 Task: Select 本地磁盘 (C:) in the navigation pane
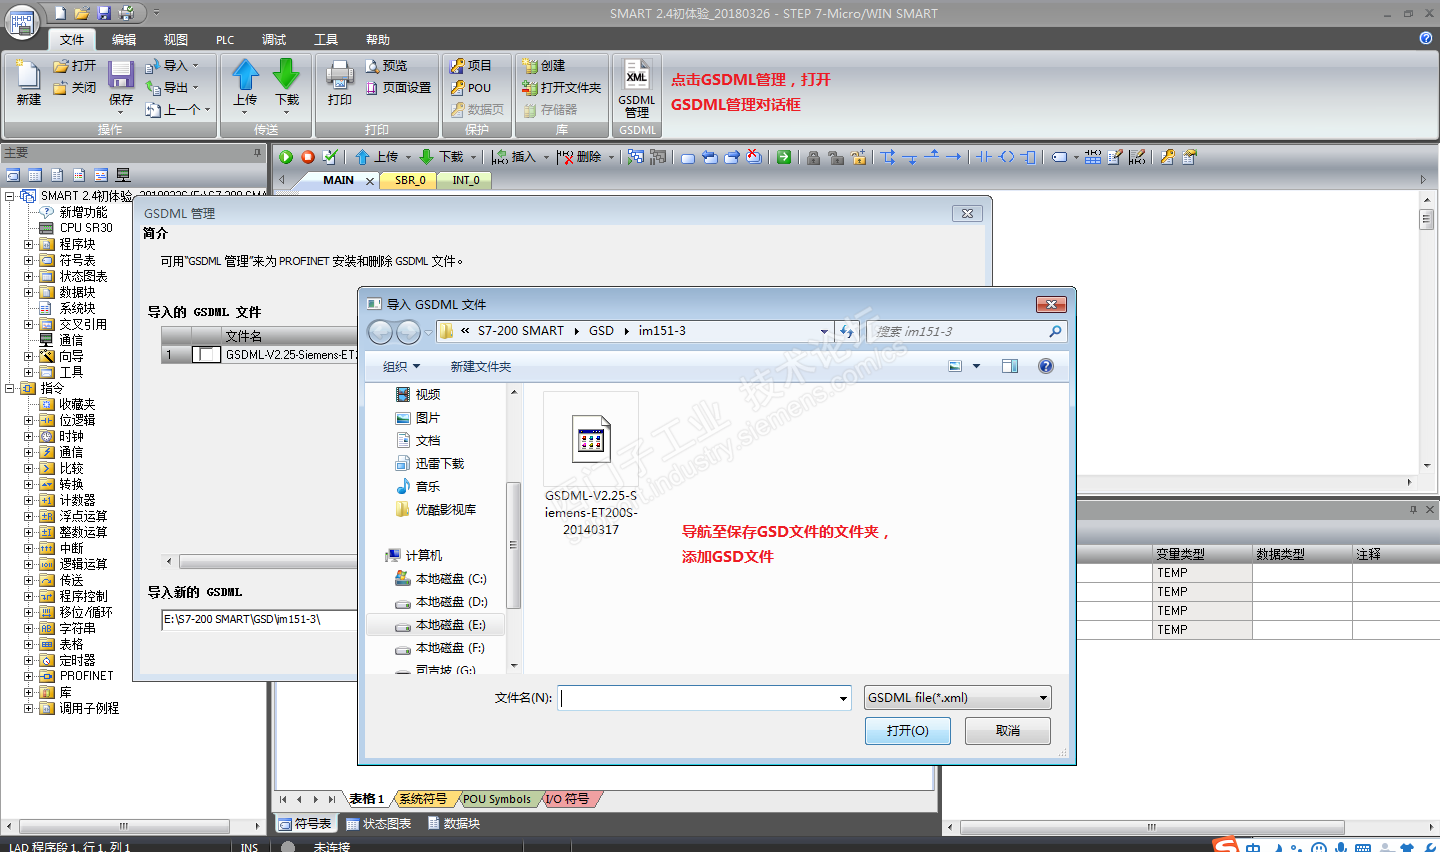coord(441,579)
